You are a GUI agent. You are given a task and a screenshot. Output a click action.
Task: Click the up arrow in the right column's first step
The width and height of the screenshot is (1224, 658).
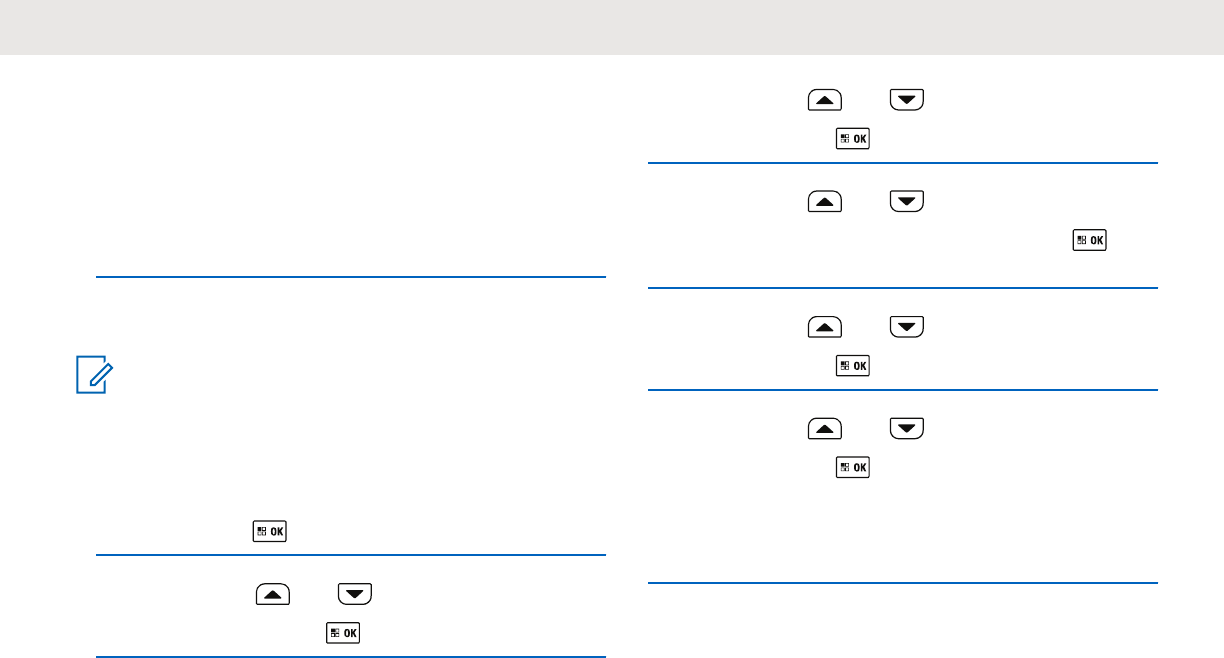point(825,100)
